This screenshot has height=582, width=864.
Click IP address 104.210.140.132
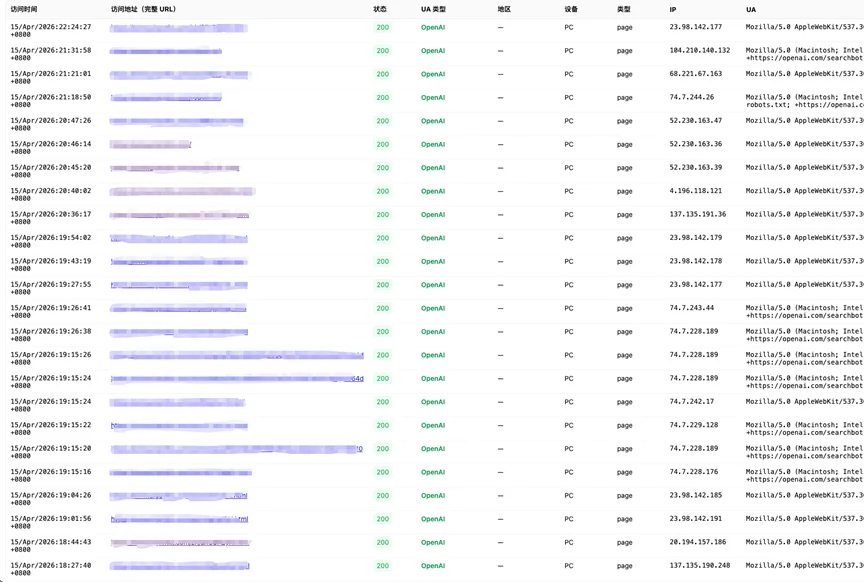coord(700,50)
